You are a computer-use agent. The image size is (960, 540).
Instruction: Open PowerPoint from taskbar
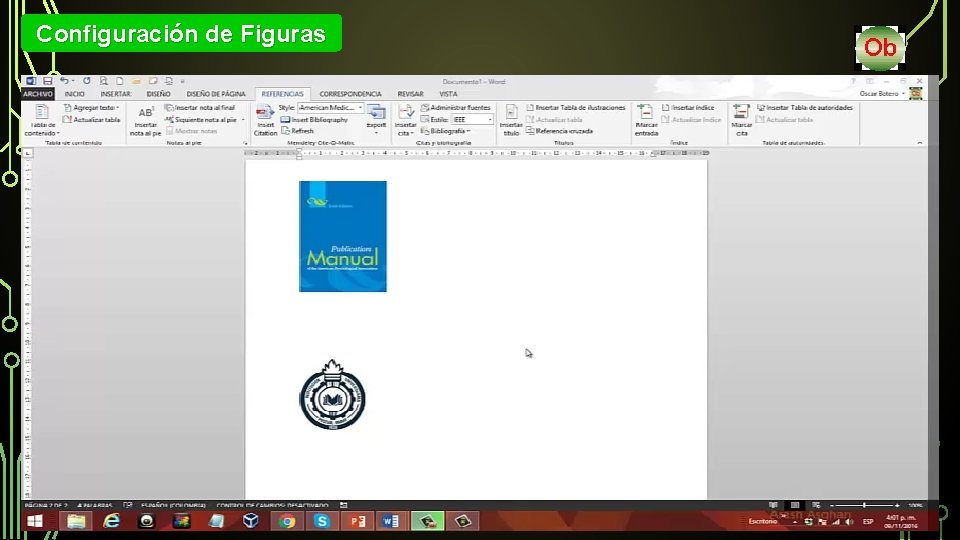pos(358,521)
